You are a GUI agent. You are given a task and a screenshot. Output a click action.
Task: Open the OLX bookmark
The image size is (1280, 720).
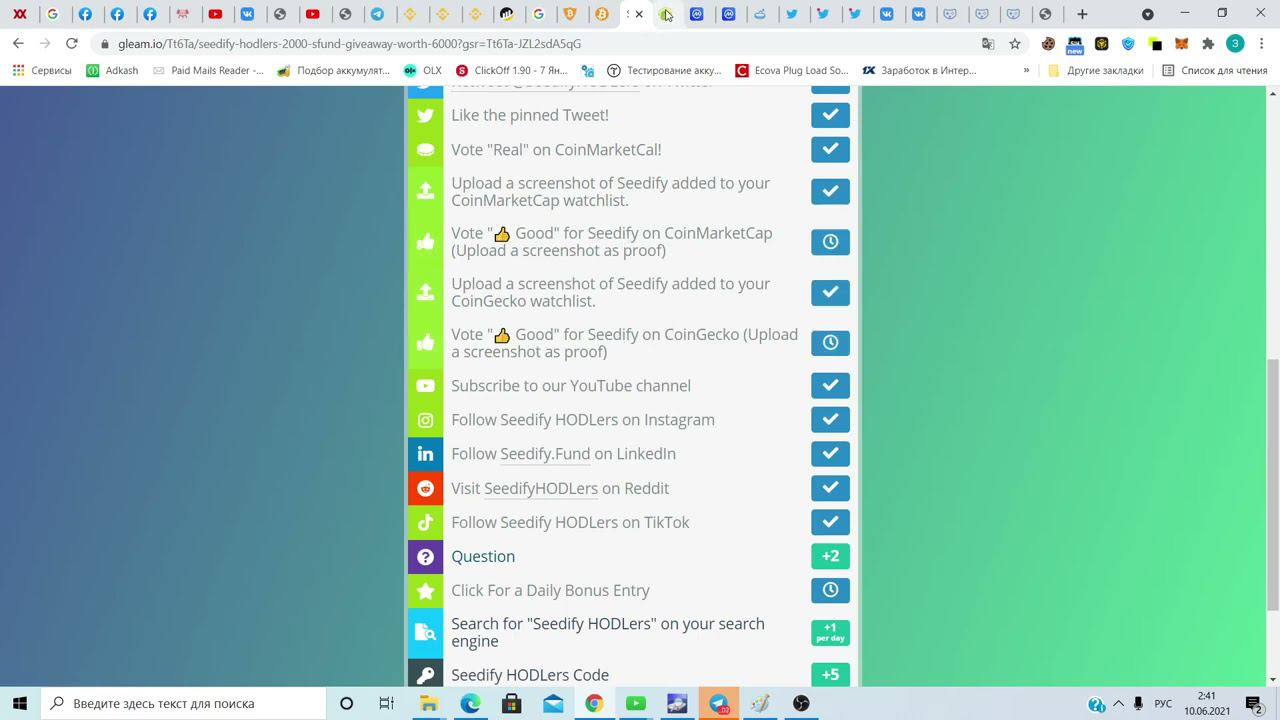[x=422, y=71]
